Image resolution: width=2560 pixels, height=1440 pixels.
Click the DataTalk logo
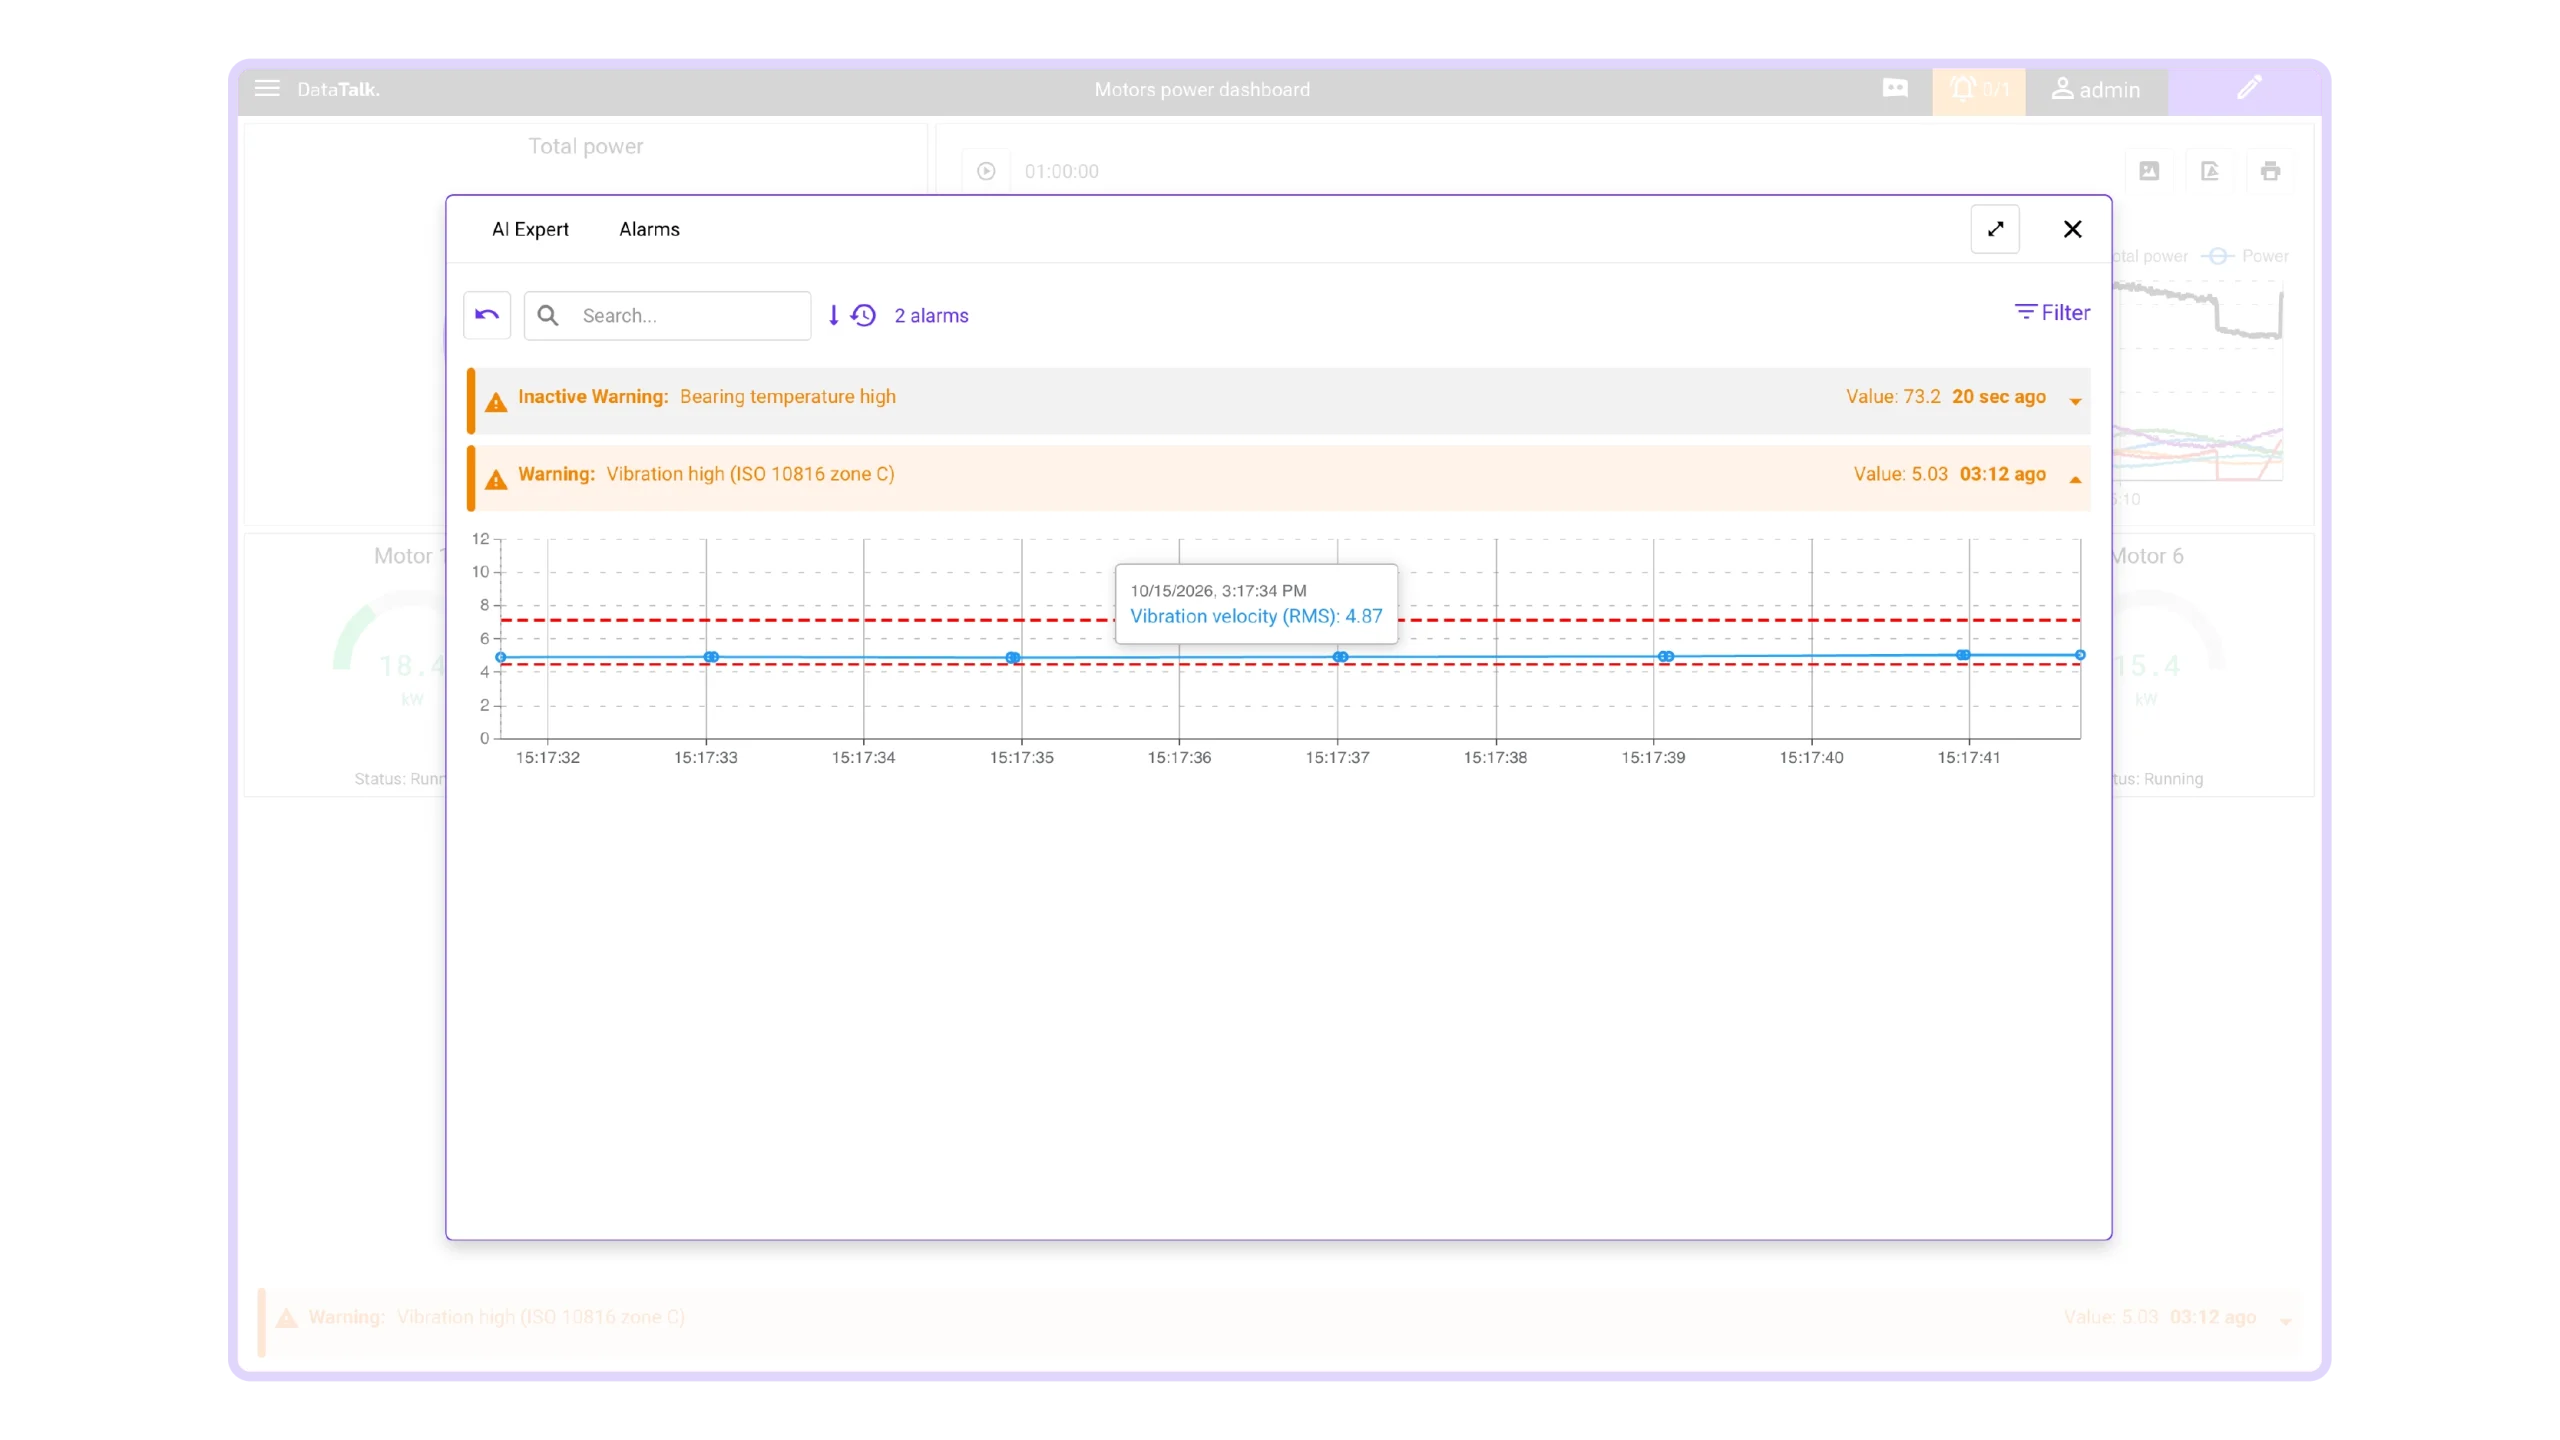click(x=338, y=89)
